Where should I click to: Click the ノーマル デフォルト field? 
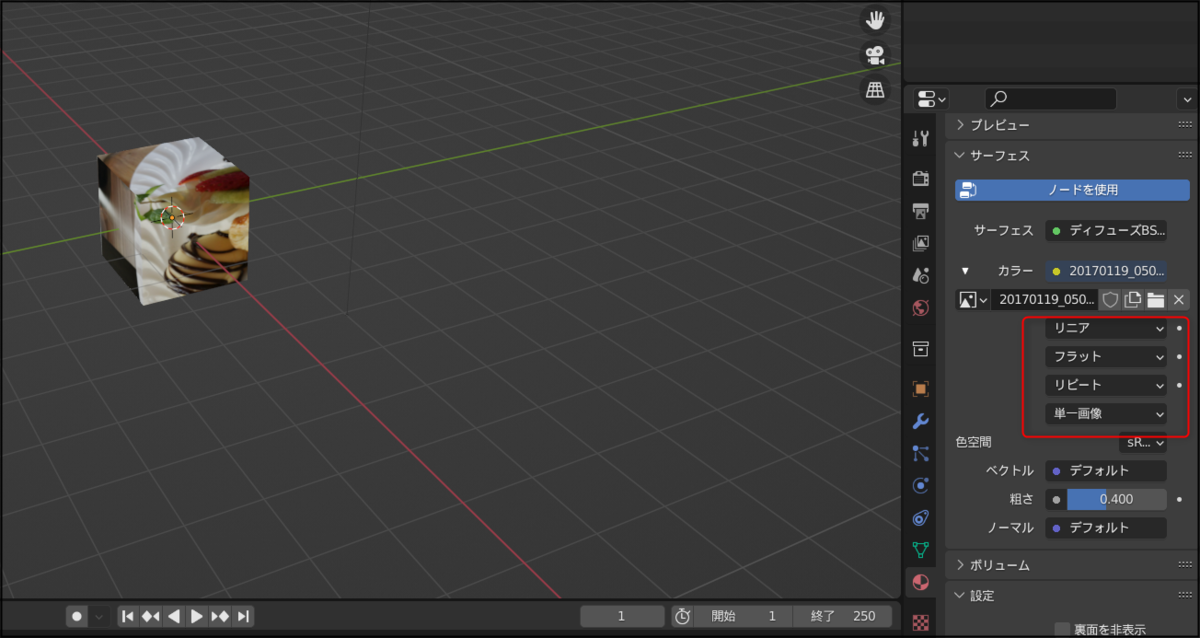[1107, 527]
